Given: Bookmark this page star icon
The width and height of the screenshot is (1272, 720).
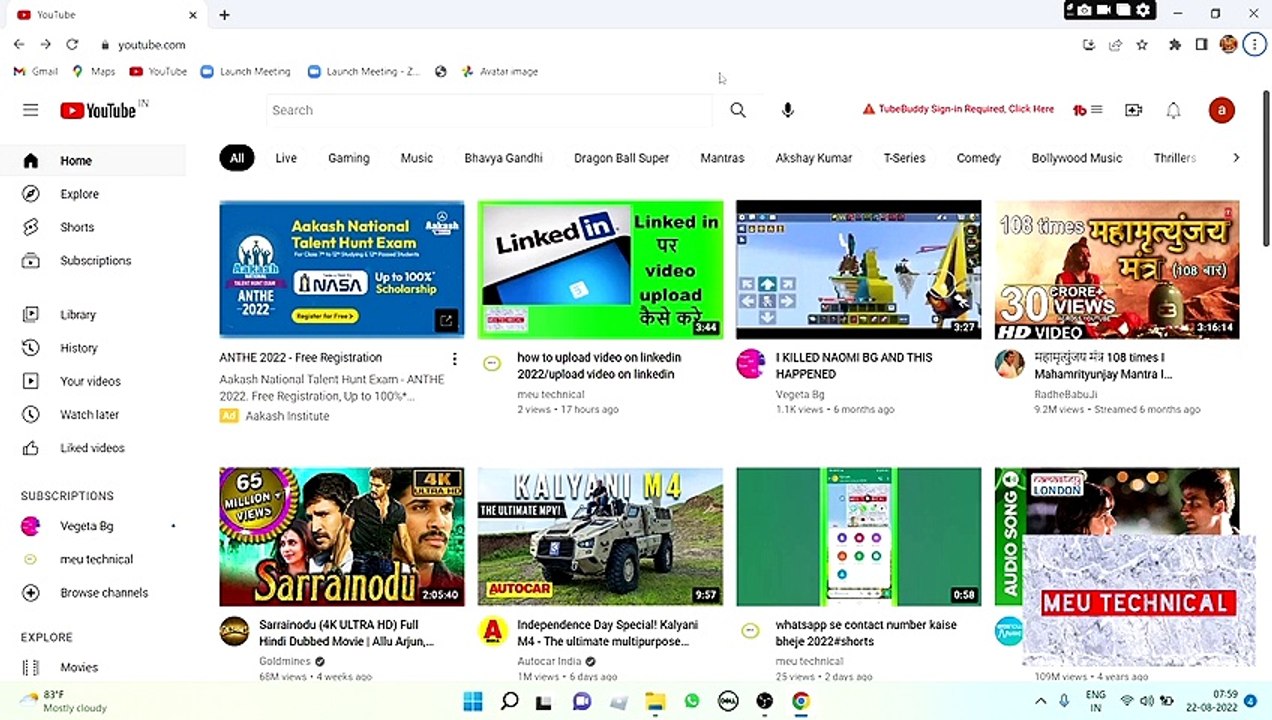Looking at the screenshot, I should (1142, 44).
